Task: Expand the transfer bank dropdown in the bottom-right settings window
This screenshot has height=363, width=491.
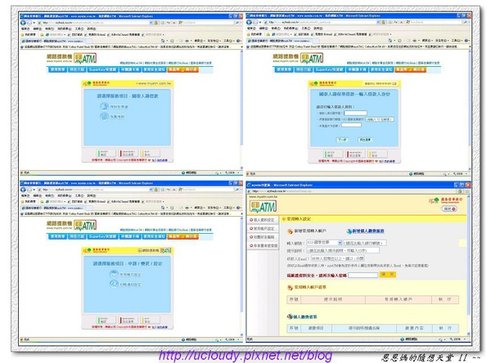Action: [324, 242]
